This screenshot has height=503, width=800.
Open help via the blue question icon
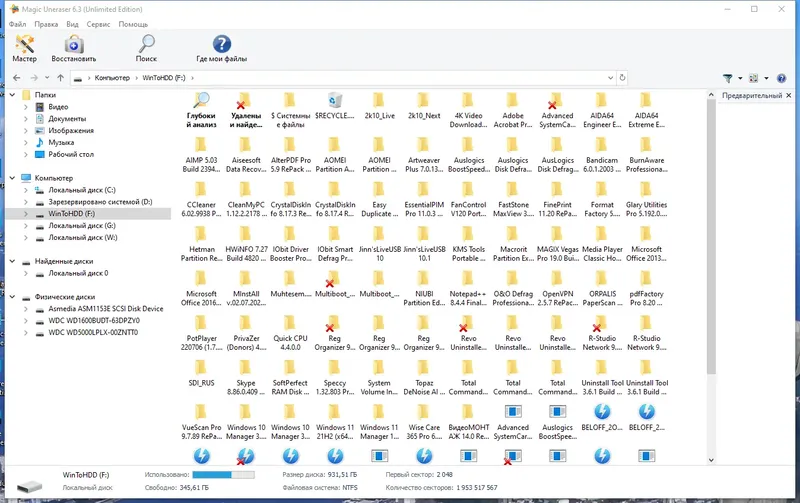coord(781,78)
